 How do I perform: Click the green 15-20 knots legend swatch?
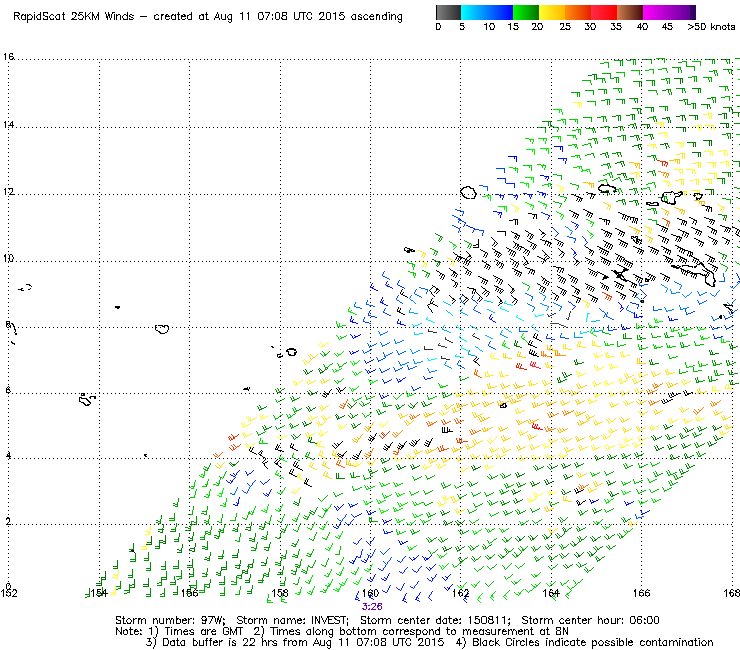tap(526, 12)
